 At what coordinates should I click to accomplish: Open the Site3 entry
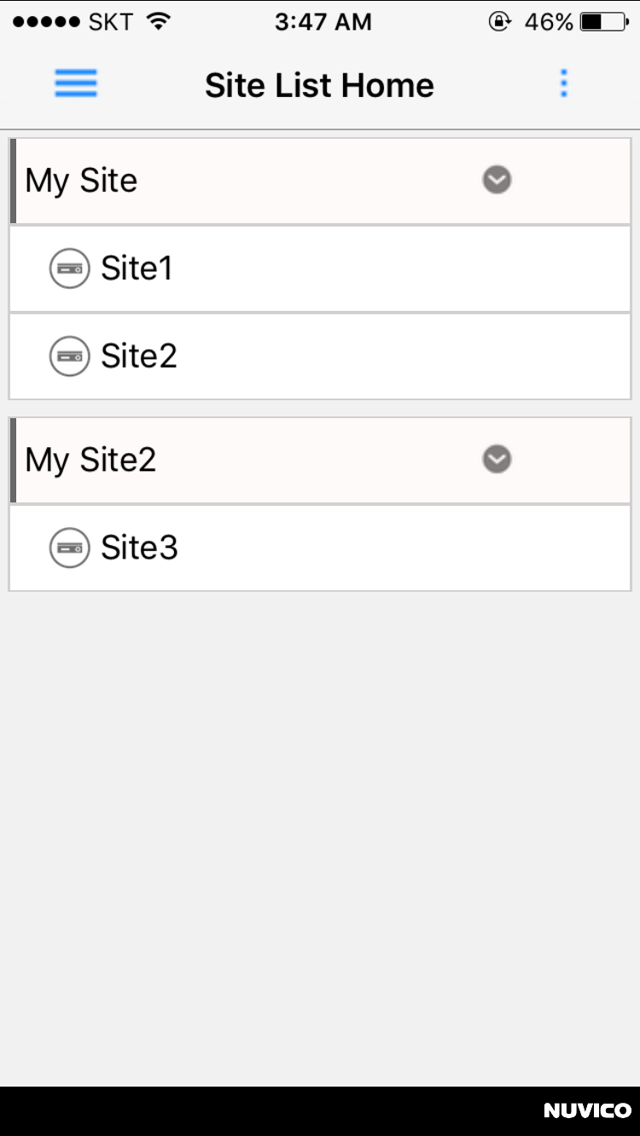pos(139,548)
